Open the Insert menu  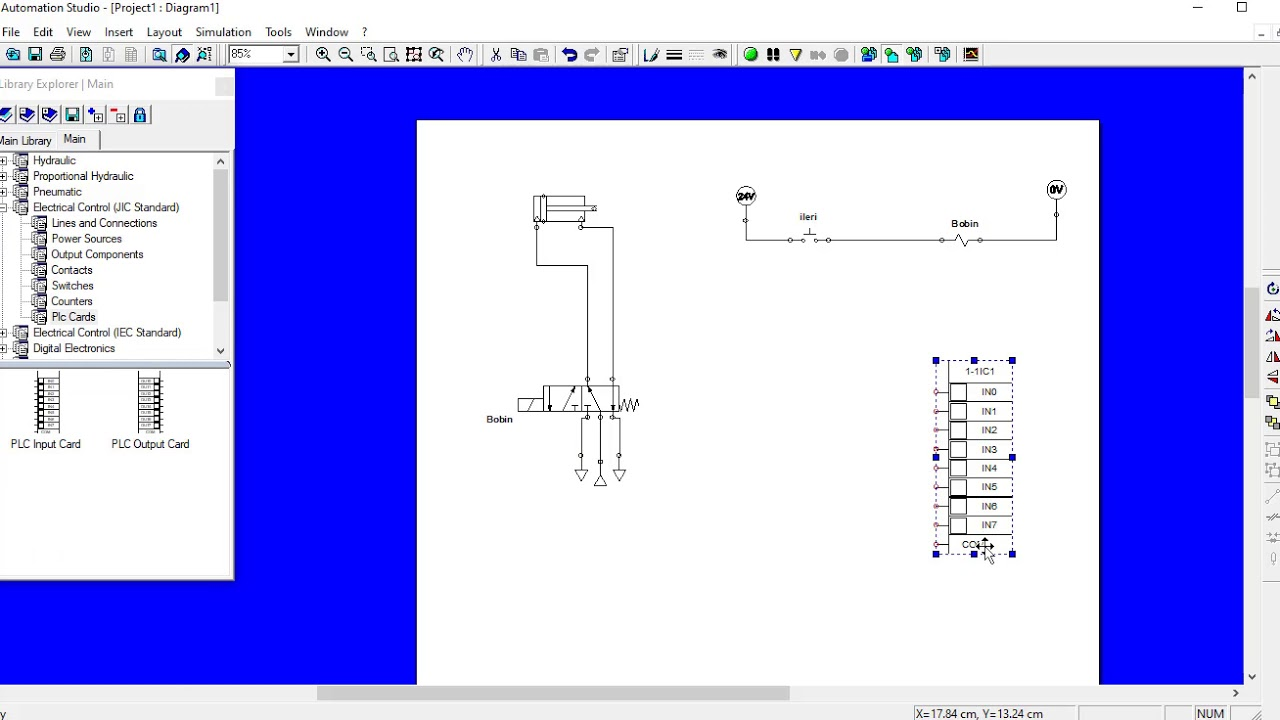[119, 32]
